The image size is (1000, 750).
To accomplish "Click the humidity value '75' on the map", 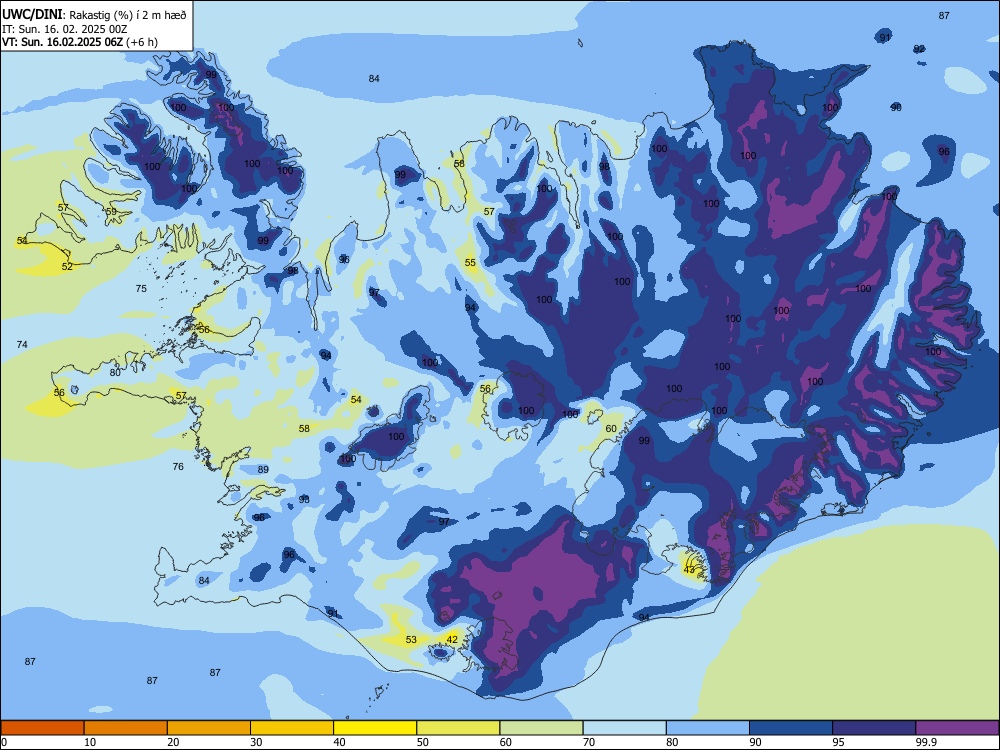I will point(141,288).
